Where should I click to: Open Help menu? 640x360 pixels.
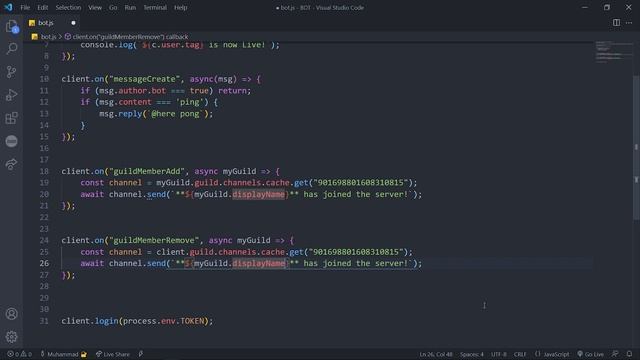pyautogui.click(x=180, y=7)
